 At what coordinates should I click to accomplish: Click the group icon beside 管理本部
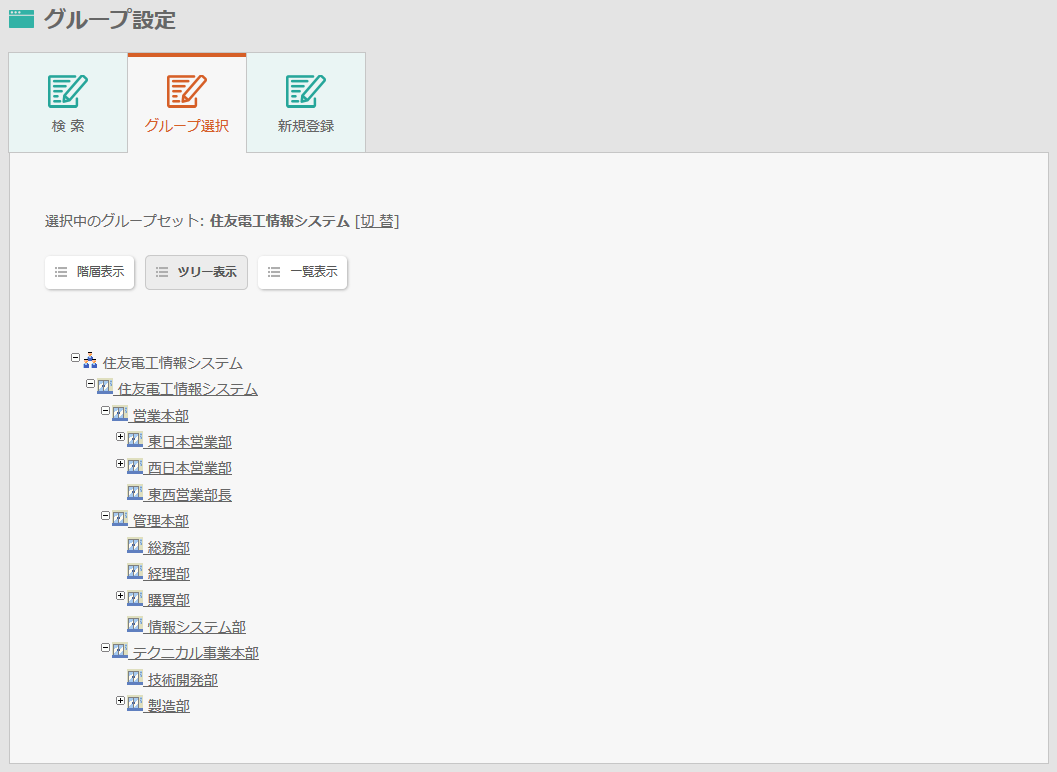click(x=120, y=518)
